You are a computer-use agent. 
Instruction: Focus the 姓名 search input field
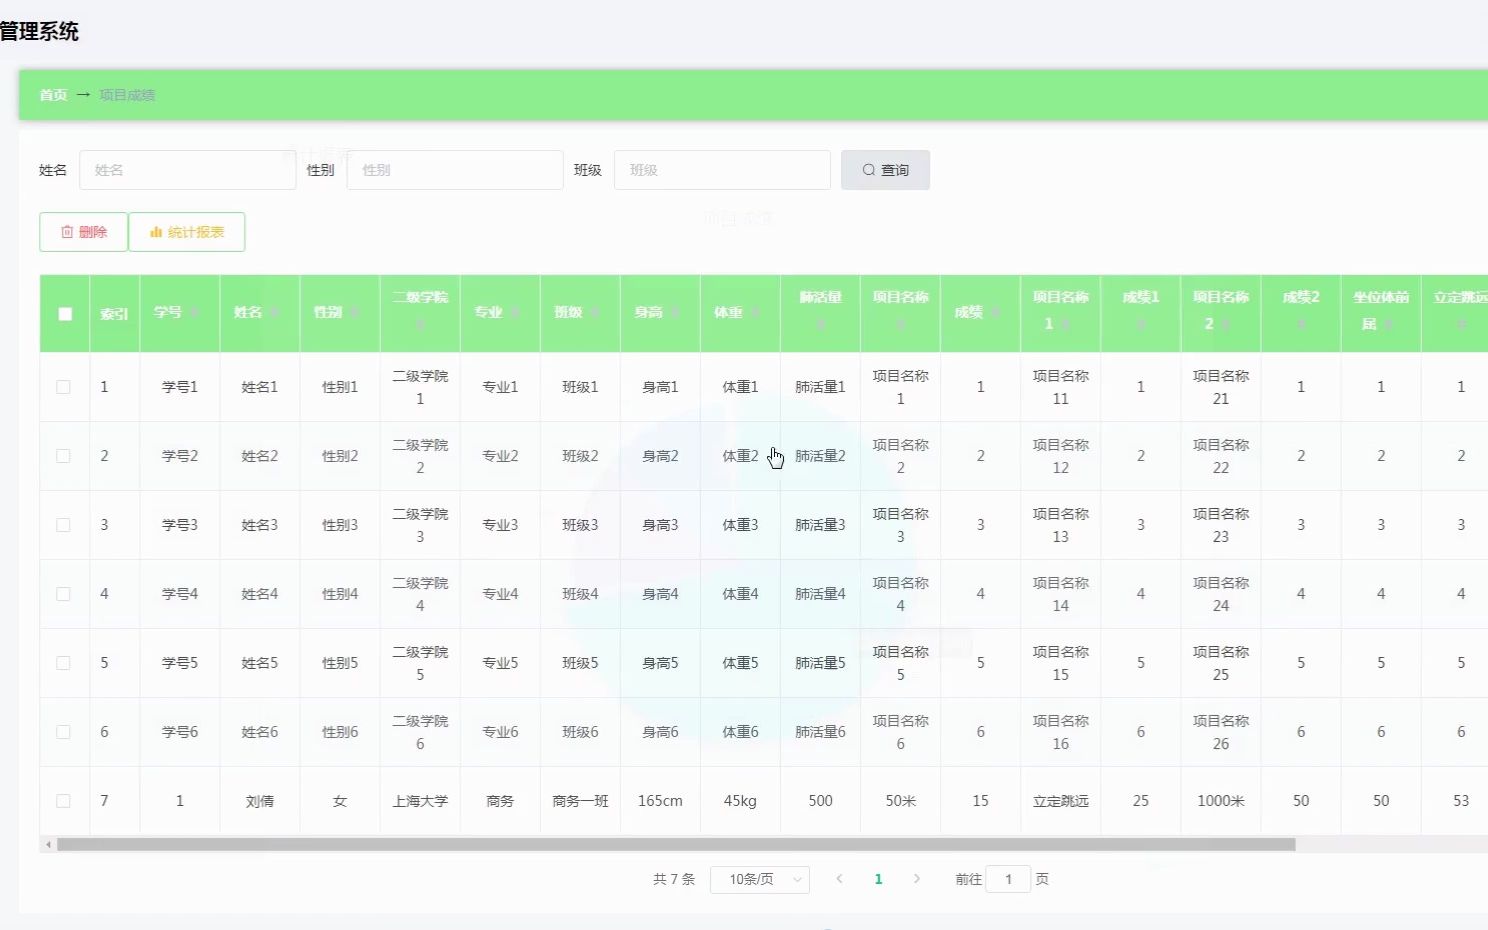point(187,170)
